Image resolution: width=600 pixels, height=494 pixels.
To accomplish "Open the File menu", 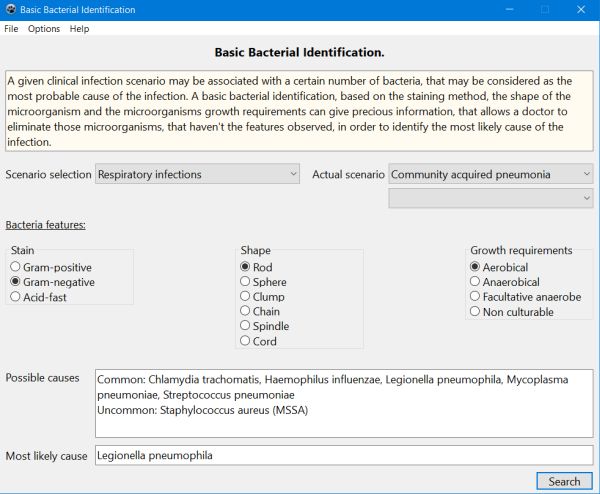I will [11, 29].
